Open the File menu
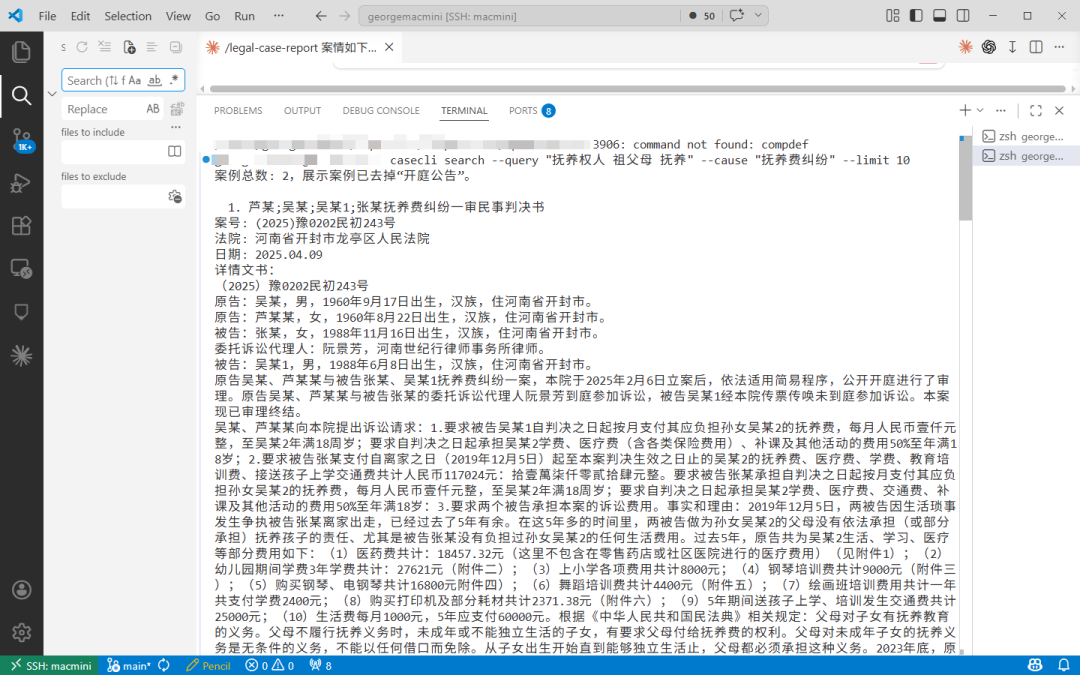Viewport: 1080px width, 675px height. 48,16
